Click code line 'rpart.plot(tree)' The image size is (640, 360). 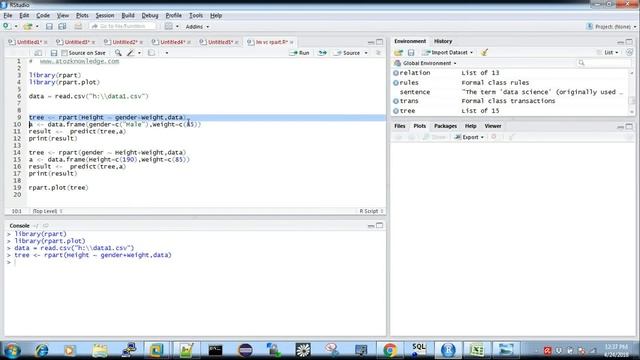pos(58,188)
